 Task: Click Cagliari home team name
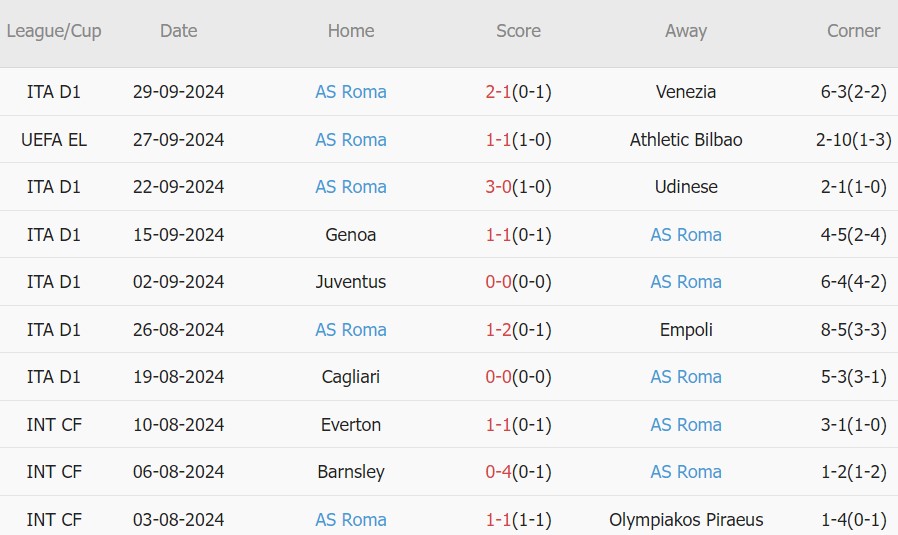[351, 377]
